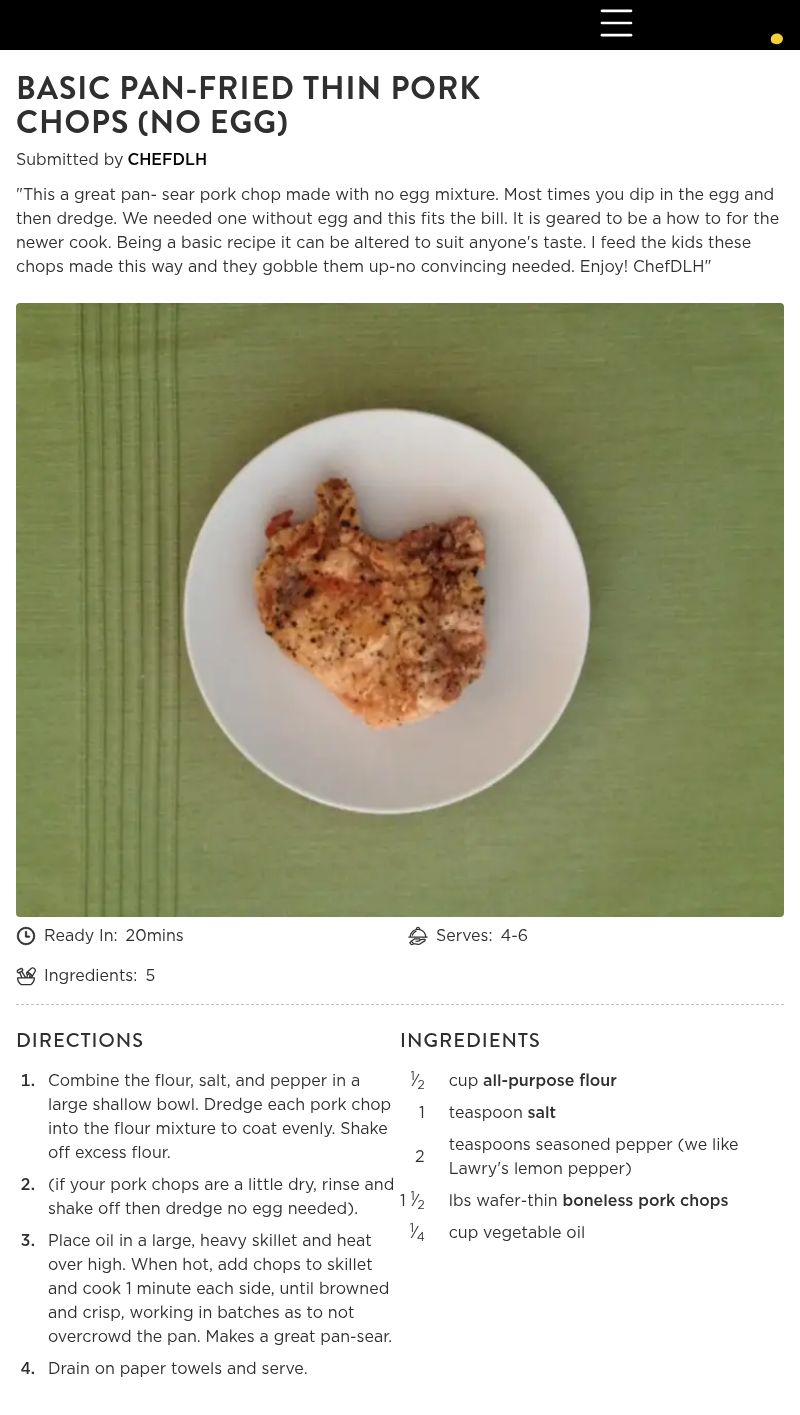The image size is (800, 1415).
Task: Click direction step 1 text
Action: tap(219, 1117)
